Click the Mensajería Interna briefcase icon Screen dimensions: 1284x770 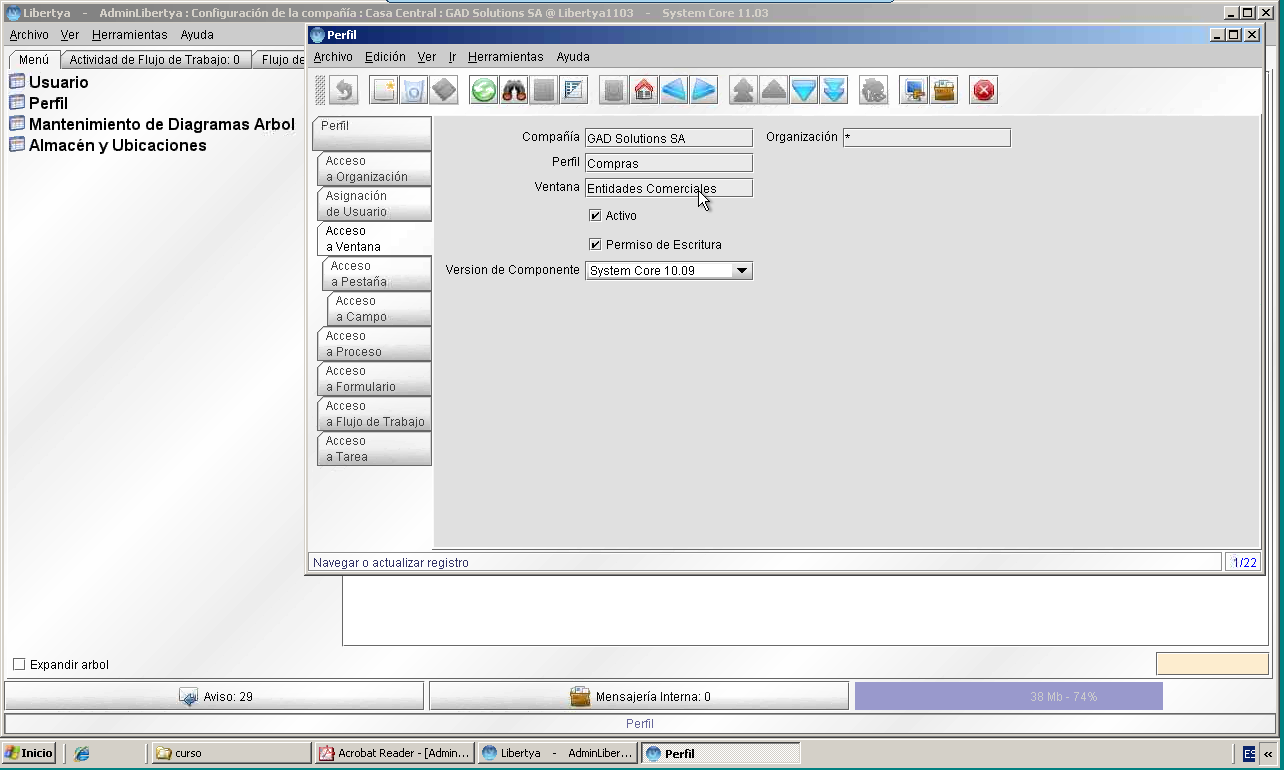click(580, 697)
